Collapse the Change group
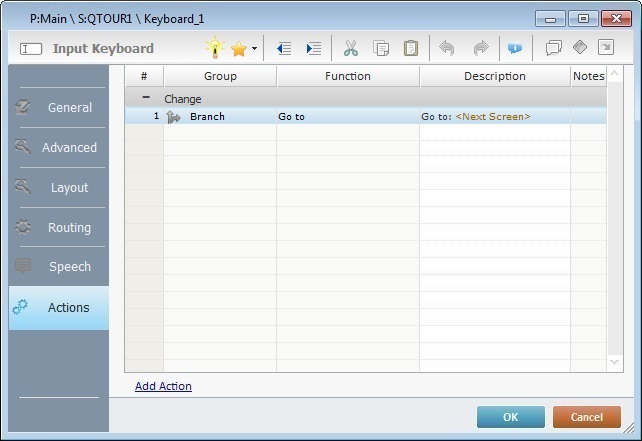 click(x=146, y=99)
